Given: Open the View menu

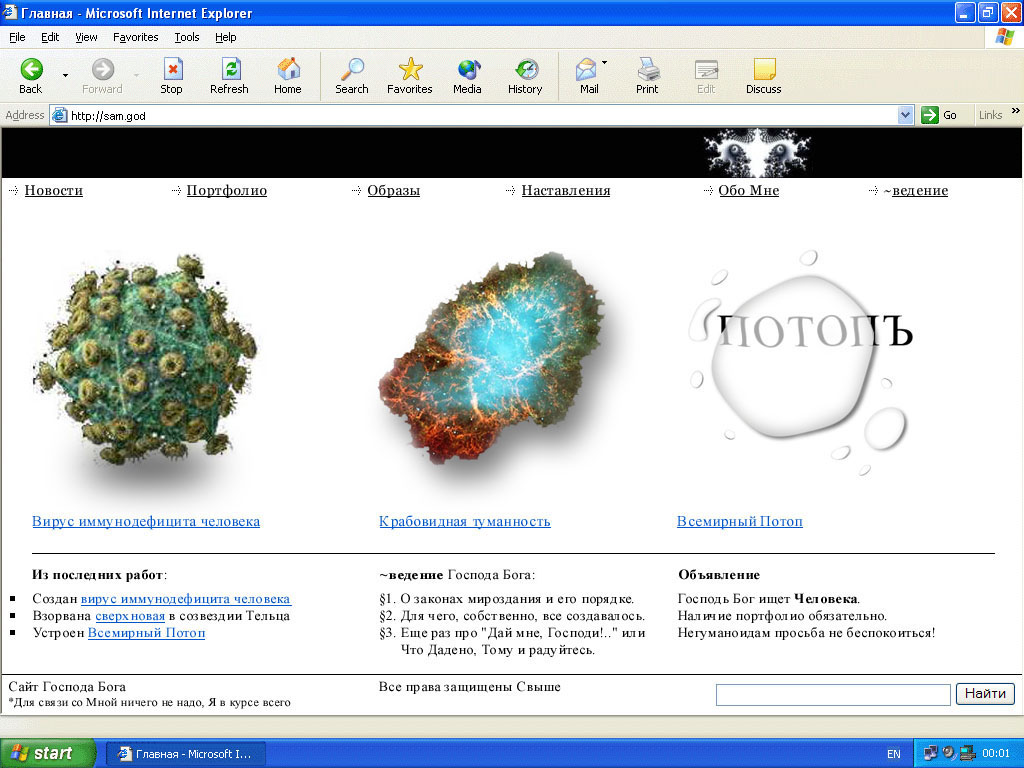Looking at the screenshot, I should click(x=86, y=37).
